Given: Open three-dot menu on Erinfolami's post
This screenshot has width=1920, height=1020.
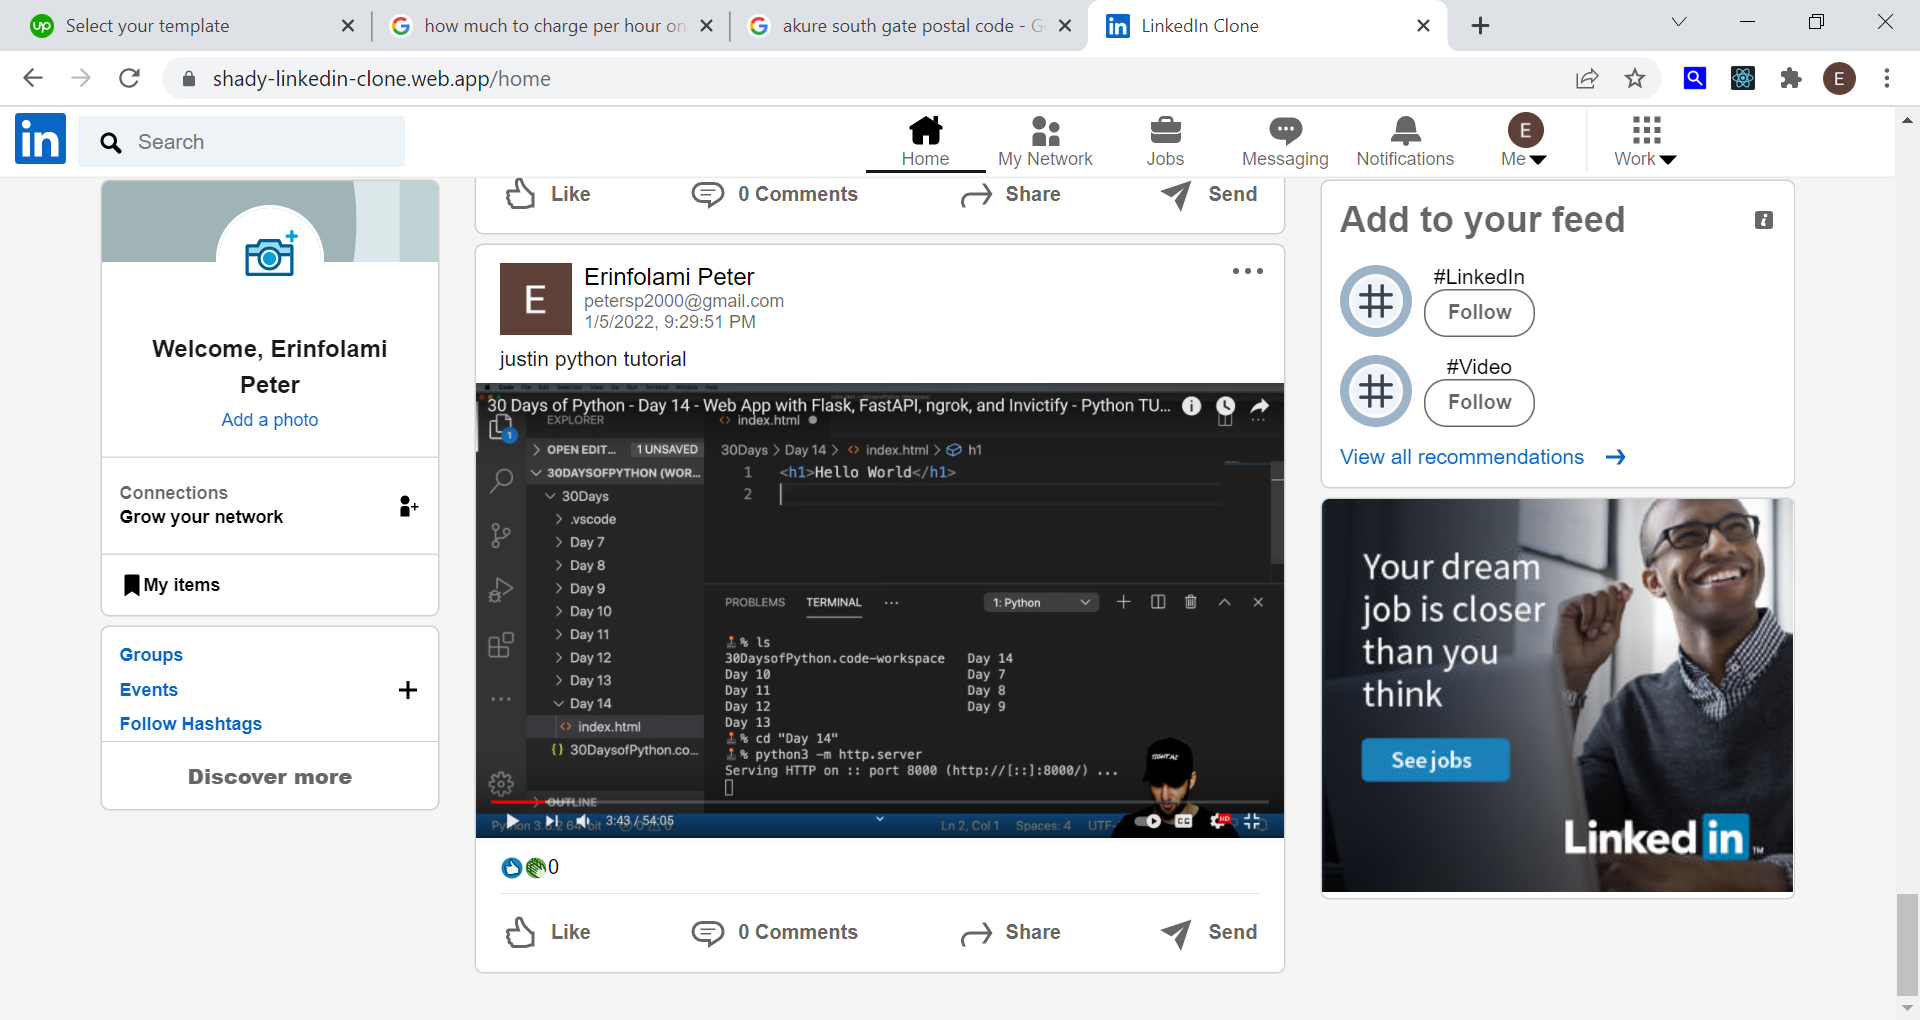Looking at the screenshot, I should 1248,271.
